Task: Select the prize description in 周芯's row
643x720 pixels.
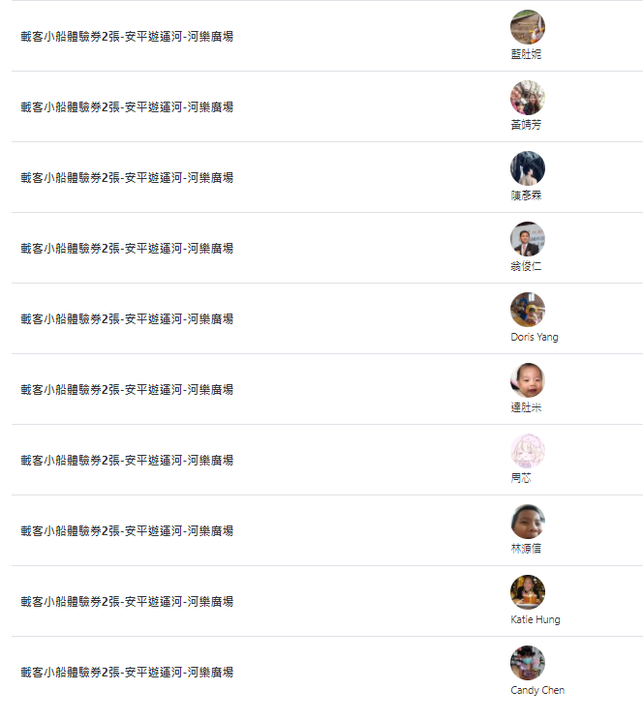Action: (127, 460)
